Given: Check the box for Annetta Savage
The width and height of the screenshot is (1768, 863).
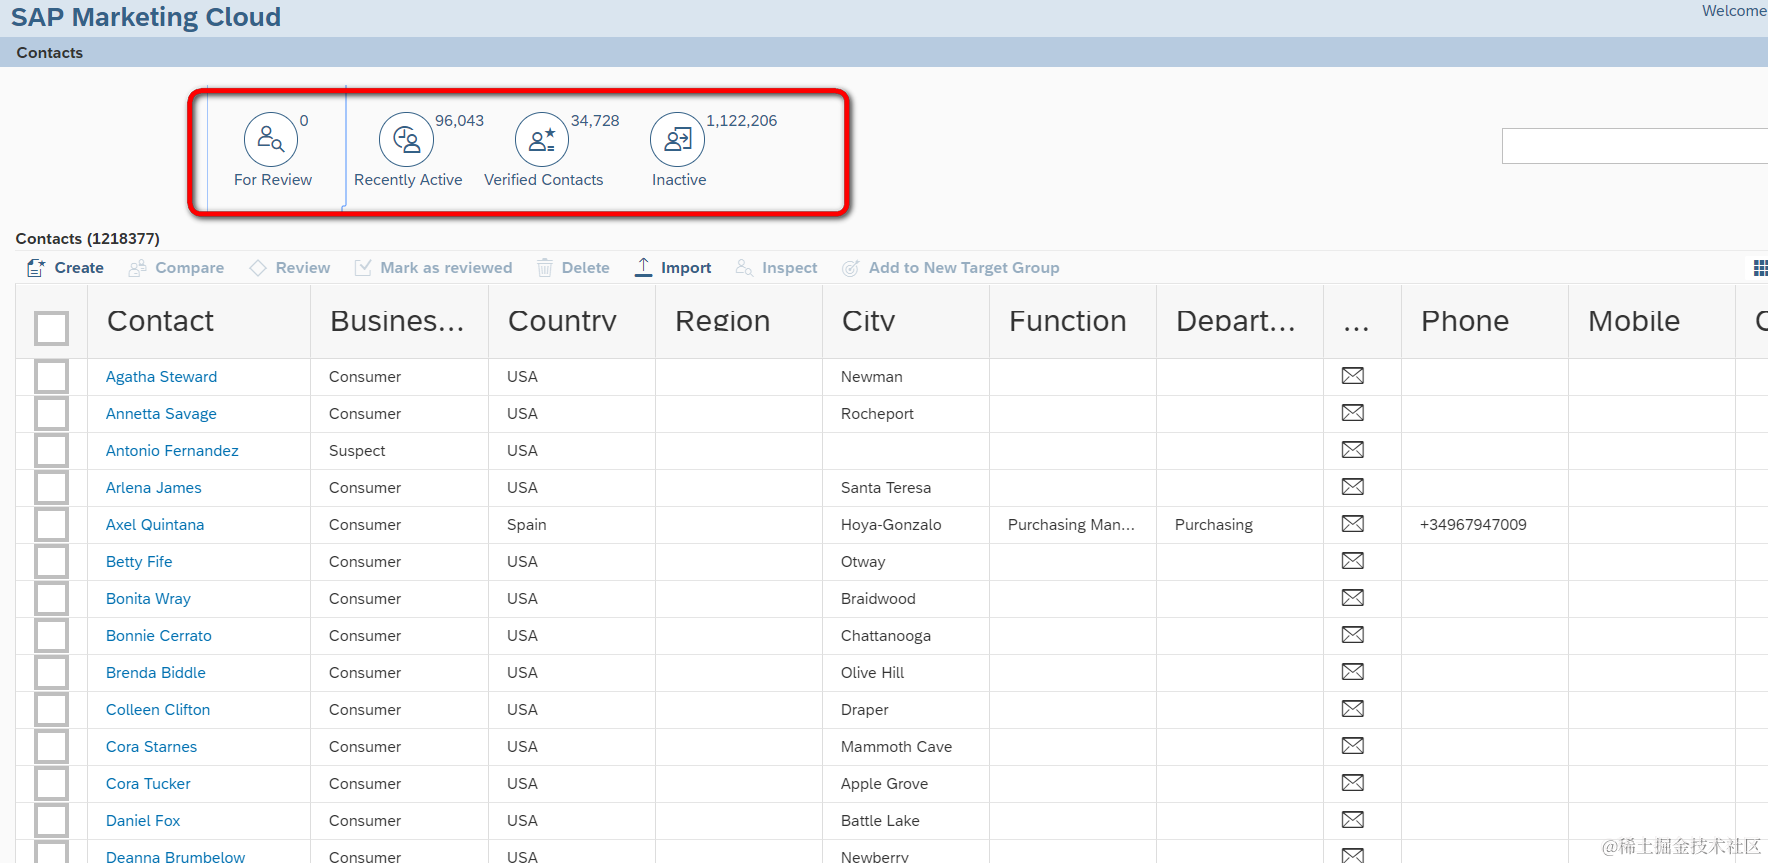Looking at the screenshot, I should 51,414.
